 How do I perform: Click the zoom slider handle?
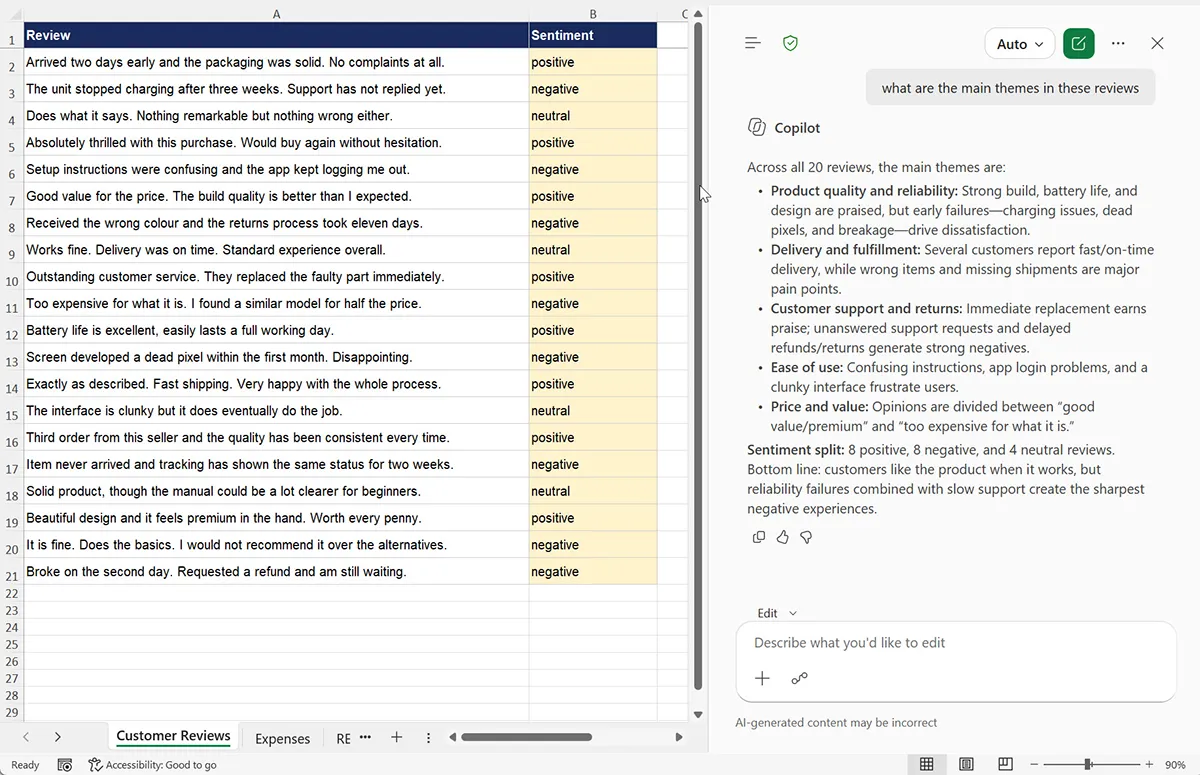tap(1087, 764)
